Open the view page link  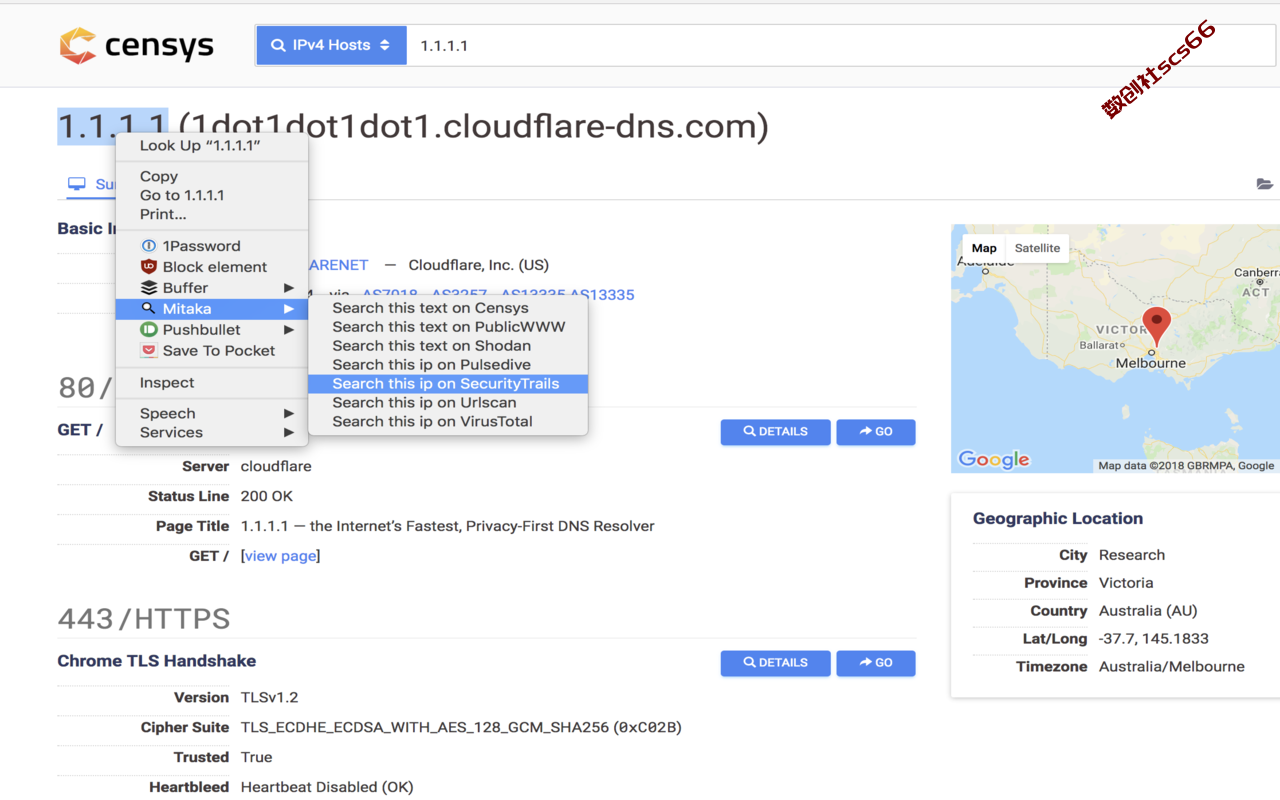[x=280, y=556]
